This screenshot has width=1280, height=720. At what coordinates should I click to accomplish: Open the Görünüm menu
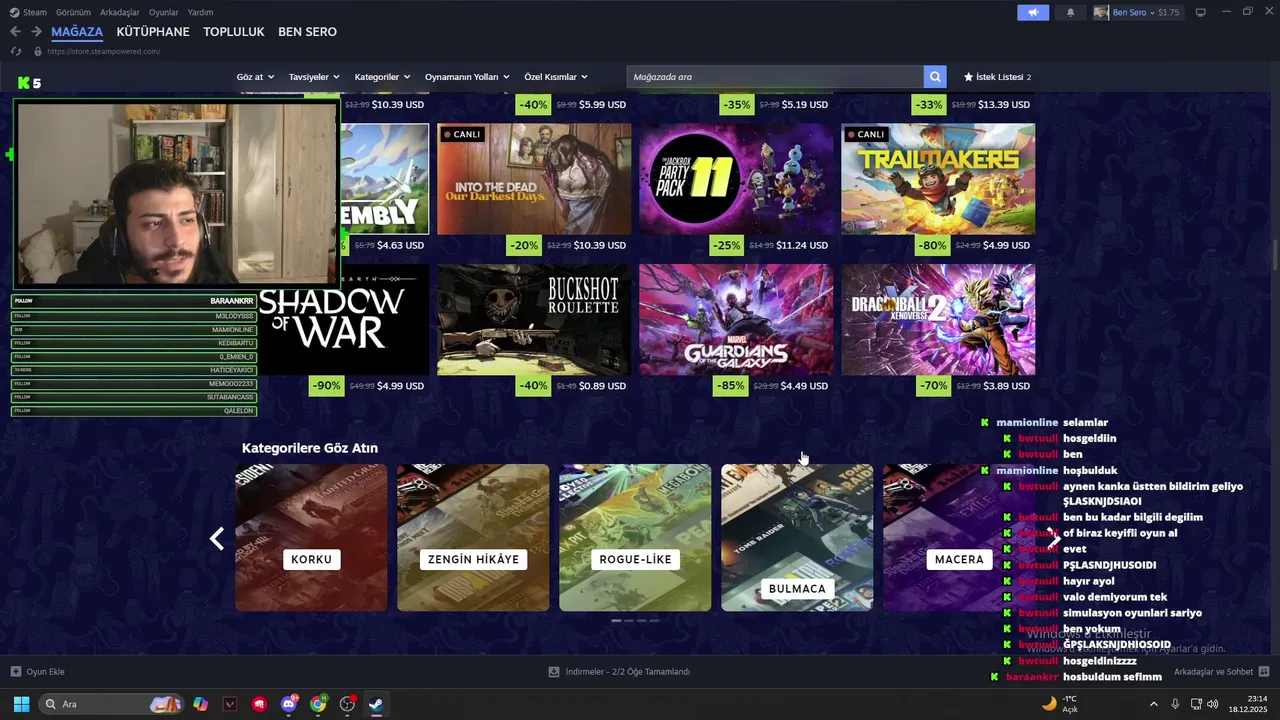pos(73,12)
